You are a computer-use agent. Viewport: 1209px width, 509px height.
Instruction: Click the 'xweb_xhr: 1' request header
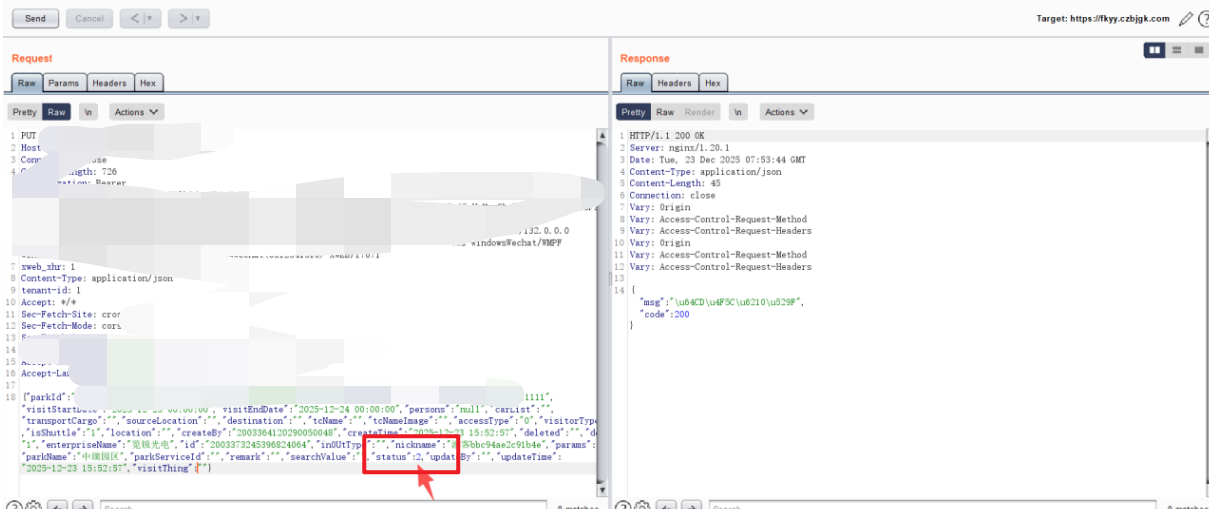tap(46, 267)
